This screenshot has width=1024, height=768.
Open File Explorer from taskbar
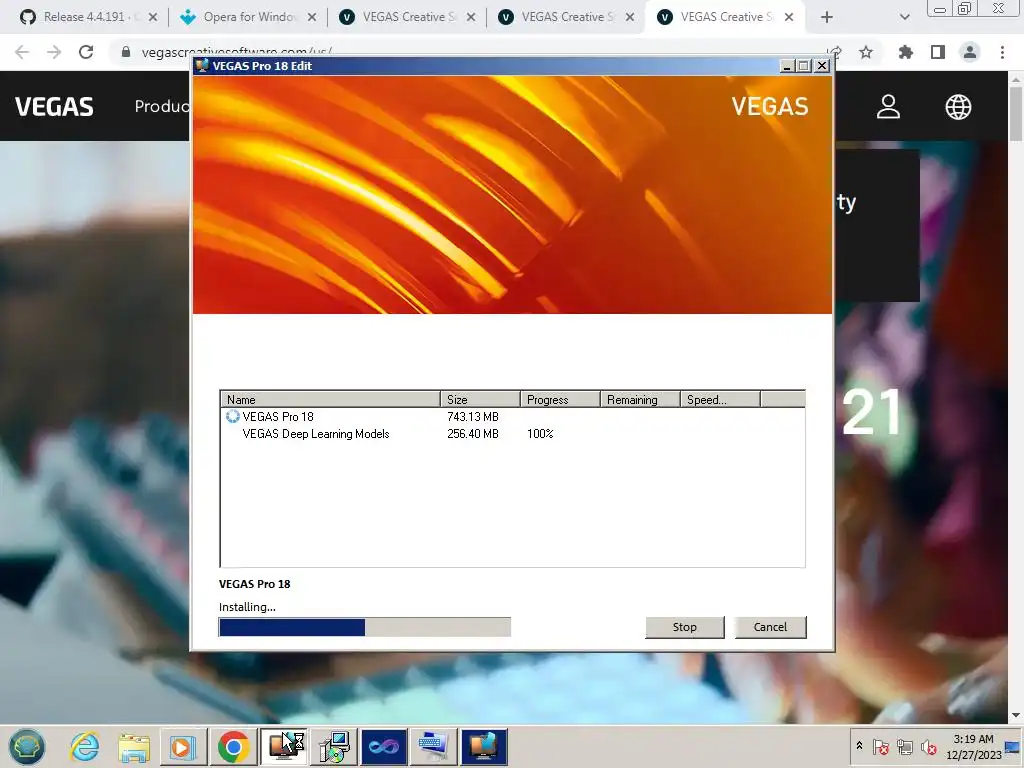135,747
